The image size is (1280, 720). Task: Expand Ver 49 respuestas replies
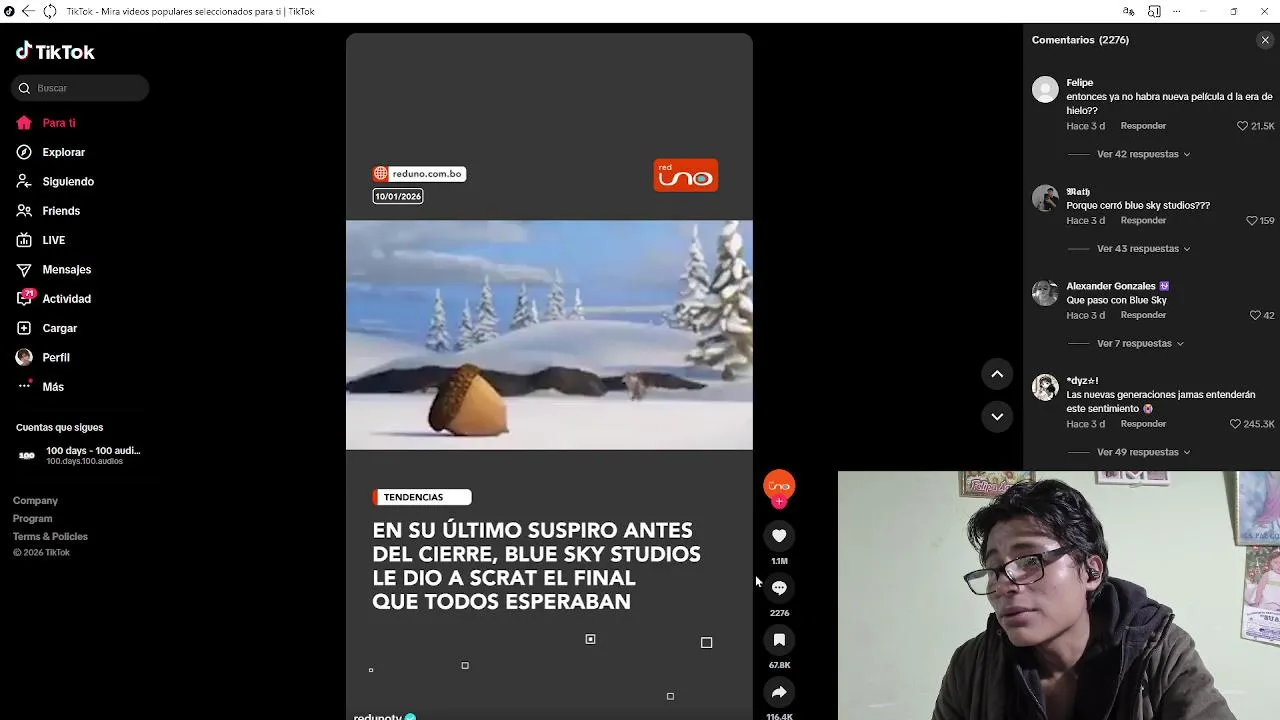click(x=1143, y=452)
